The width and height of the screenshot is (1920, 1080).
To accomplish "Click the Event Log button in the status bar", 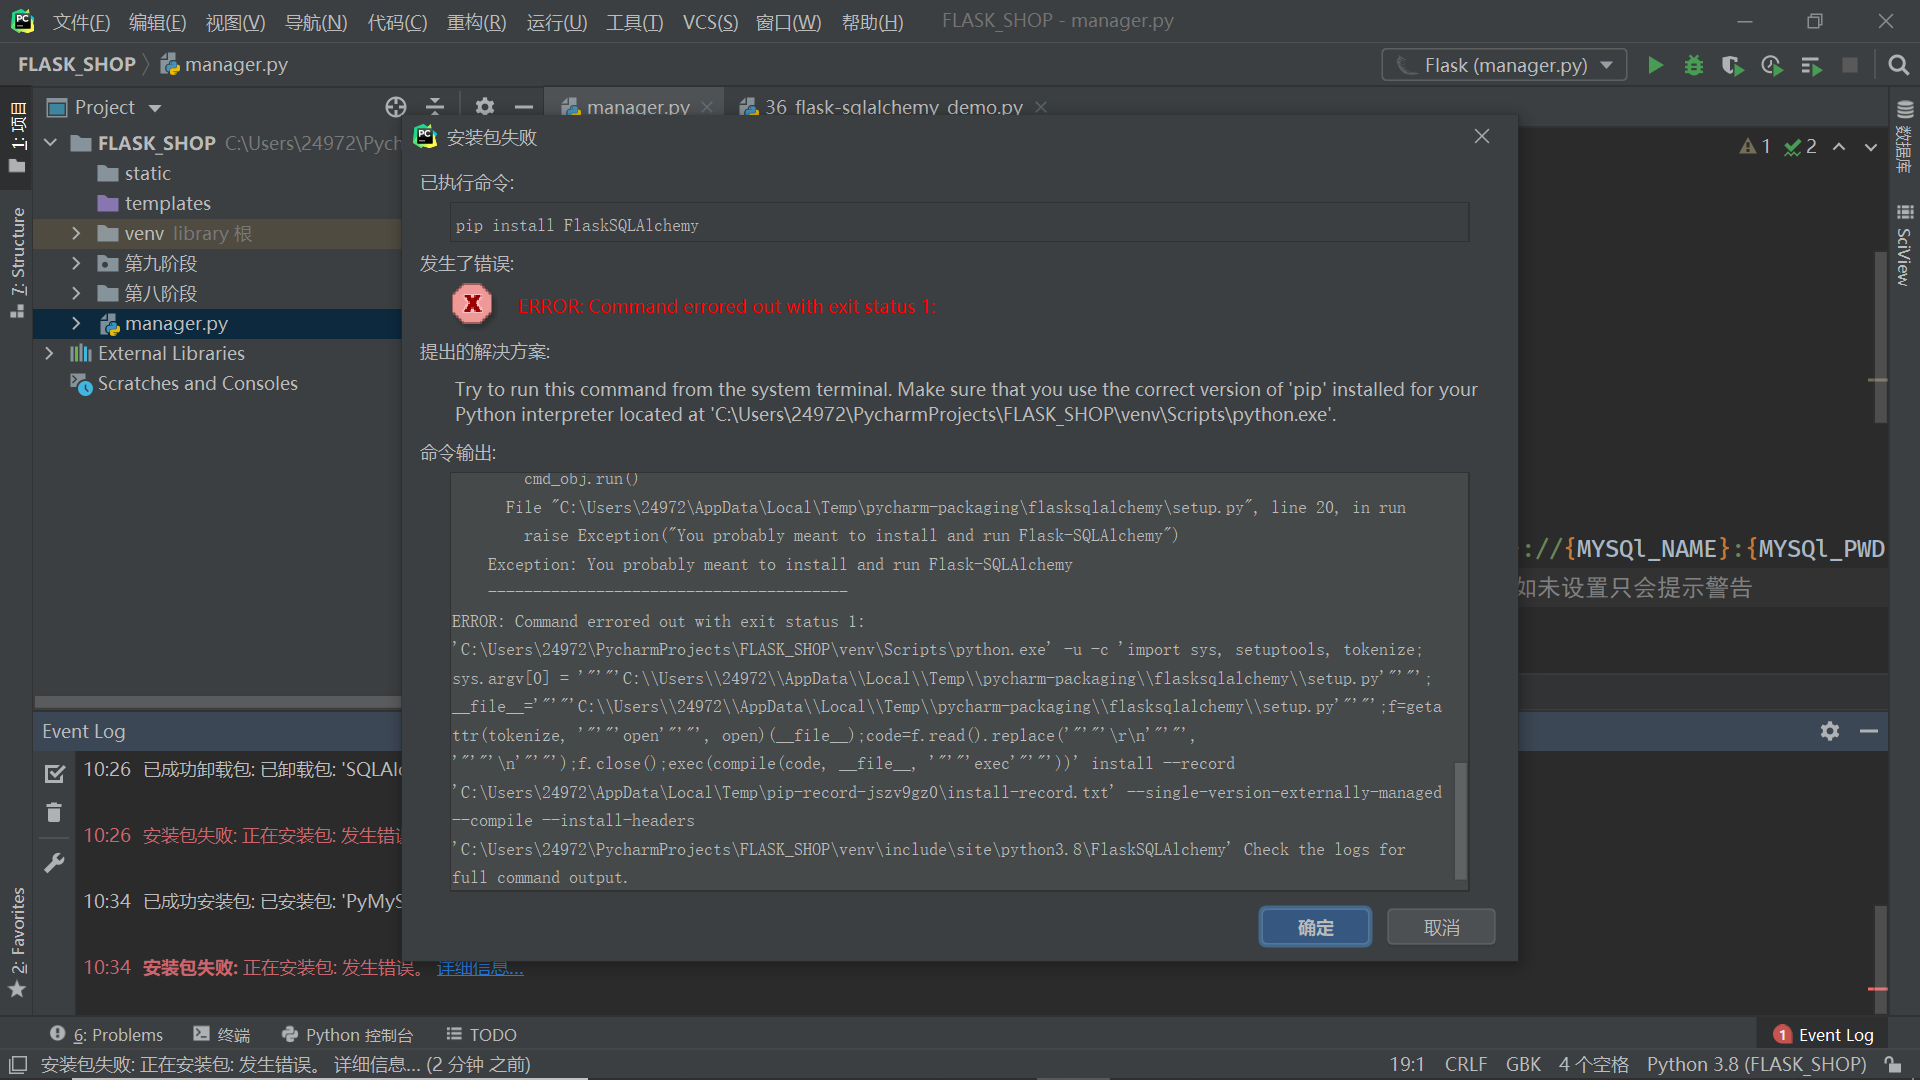I will (1823, 1034).
